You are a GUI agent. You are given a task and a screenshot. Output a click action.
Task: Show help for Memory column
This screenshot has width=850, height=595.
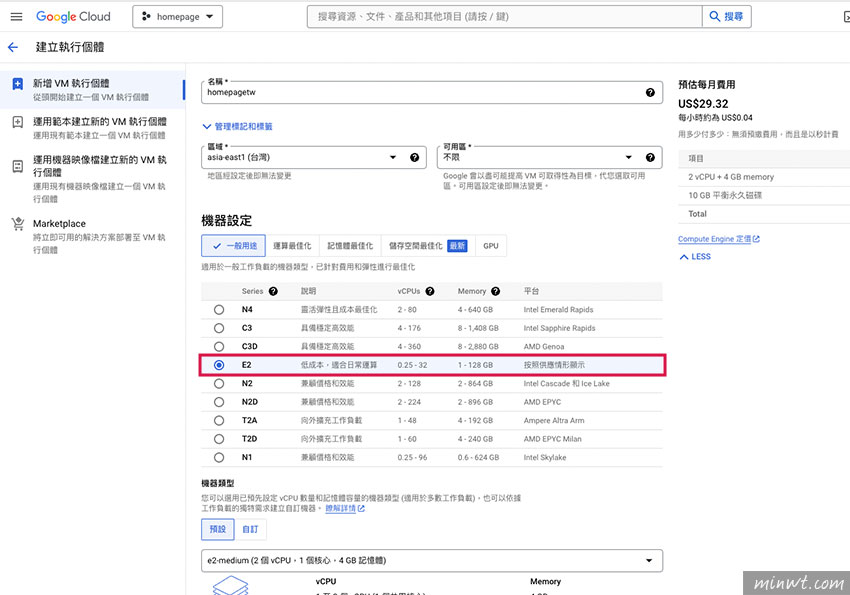[495, 292]
